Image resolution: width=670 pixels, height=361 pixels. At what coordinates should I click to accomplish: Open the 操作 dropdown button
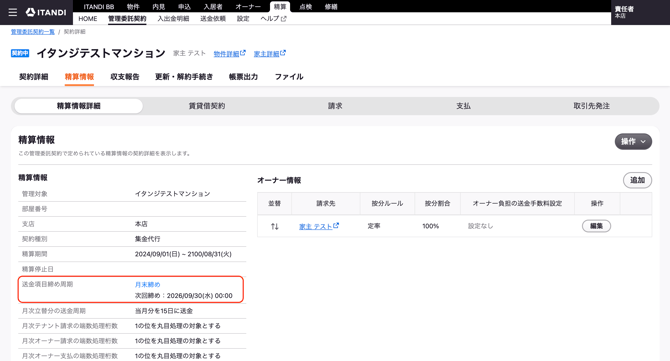coord(633,141)
